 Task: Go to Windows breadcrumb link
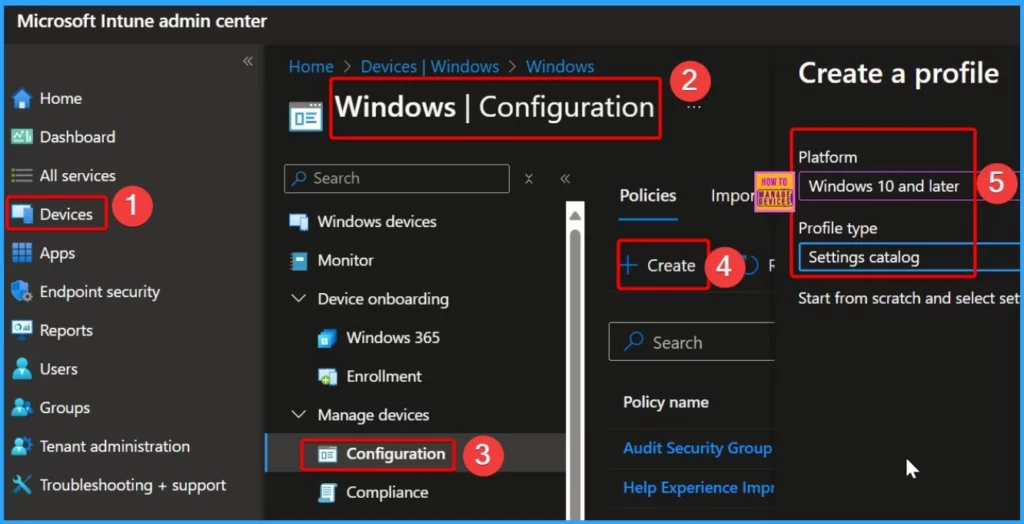[560, 67]
